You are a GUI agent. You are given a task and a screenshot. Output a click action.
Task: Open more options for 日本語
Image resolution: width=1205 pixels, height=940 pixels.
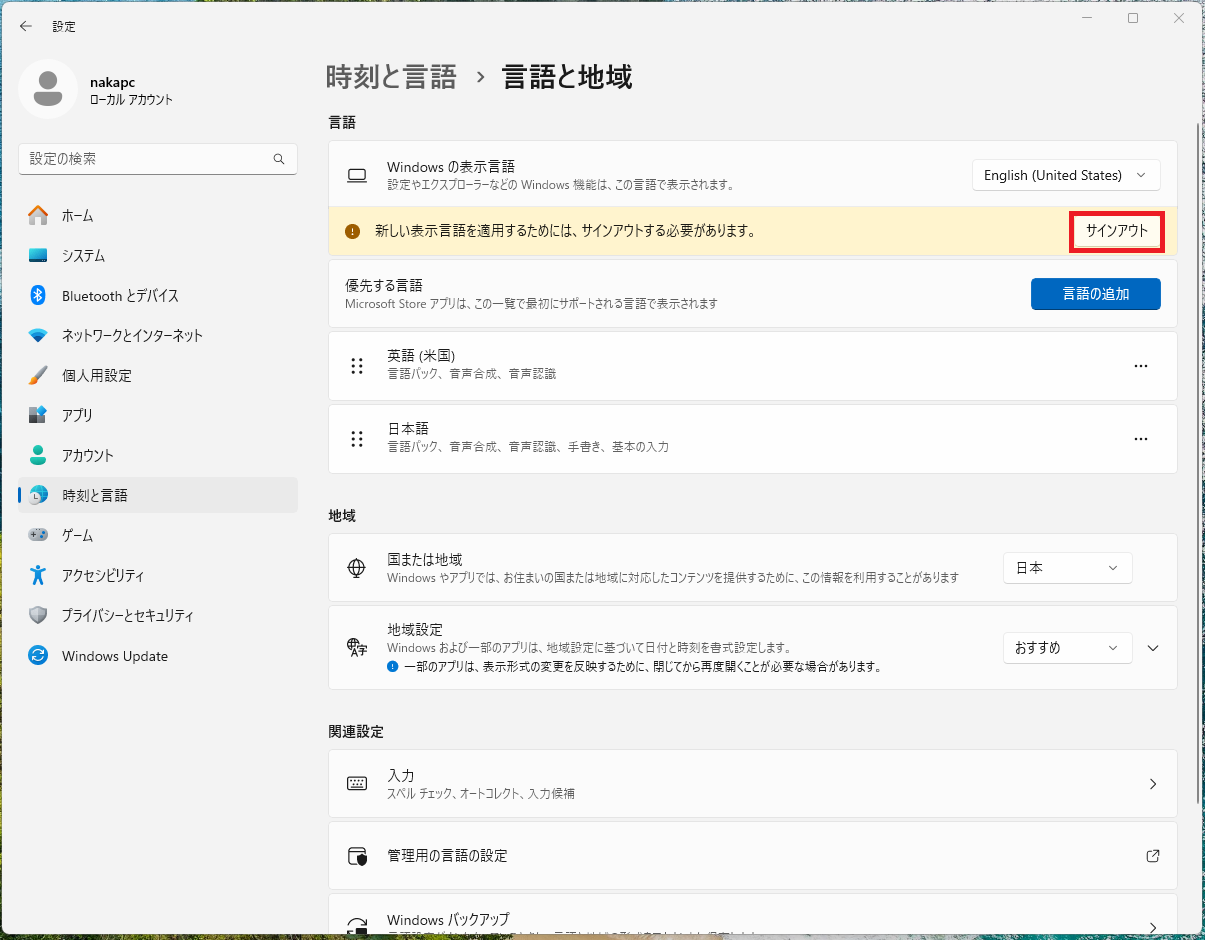[x=1140, y=439]
